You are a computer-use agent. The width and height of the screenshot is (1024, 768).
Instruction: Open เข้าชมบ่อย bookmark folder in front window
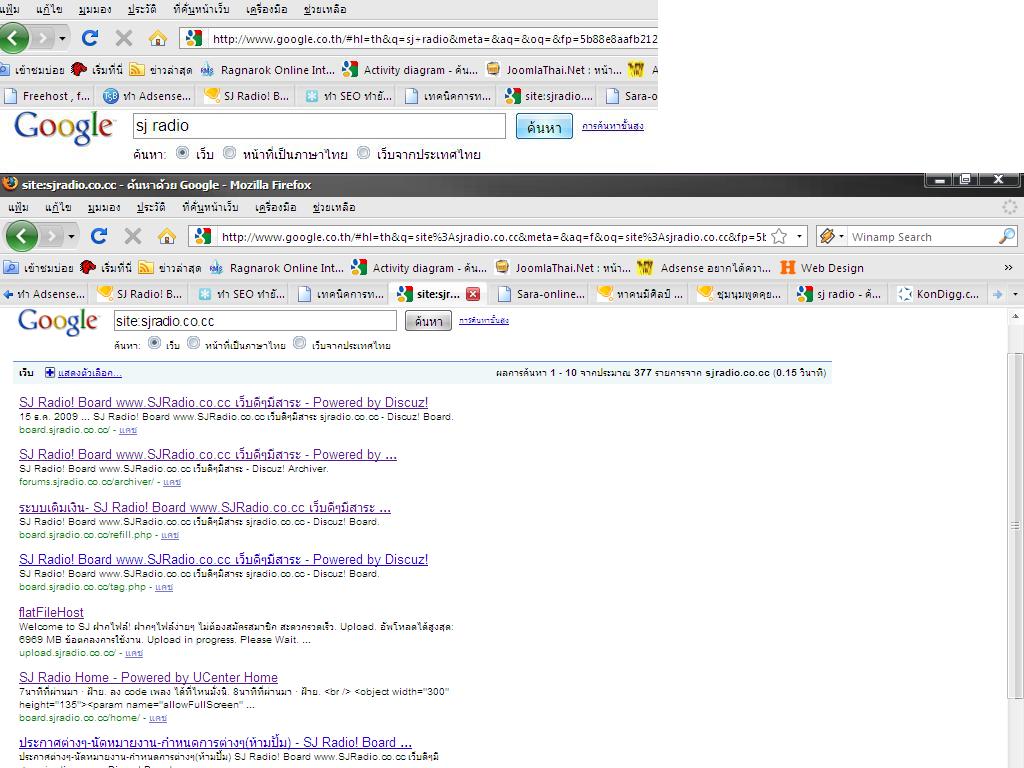point(39,268)
